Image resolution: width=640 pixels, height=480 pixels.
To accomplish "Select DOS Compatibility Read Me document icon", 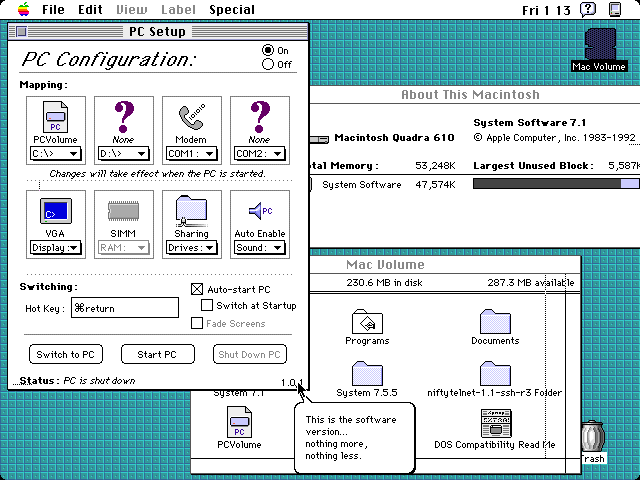I will pyautogui.click(x=496, y=423).
